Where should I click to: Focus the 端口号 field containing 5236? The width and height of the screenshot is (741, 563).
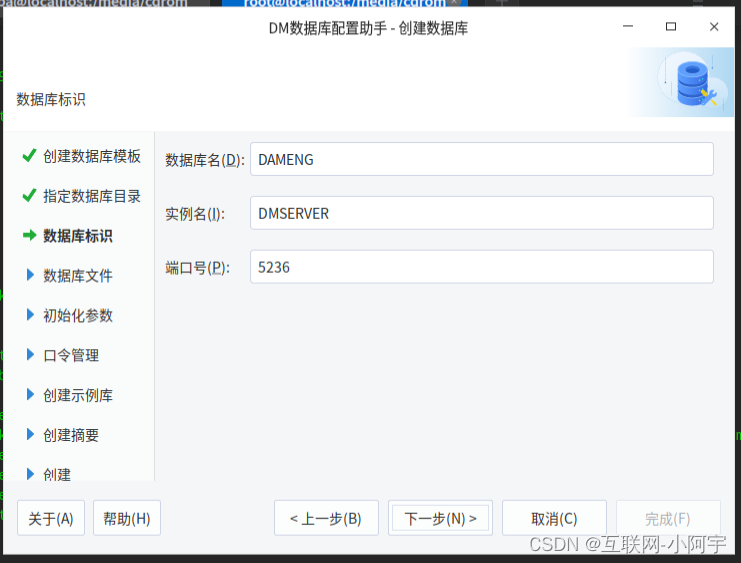click(x=482, y=267)
